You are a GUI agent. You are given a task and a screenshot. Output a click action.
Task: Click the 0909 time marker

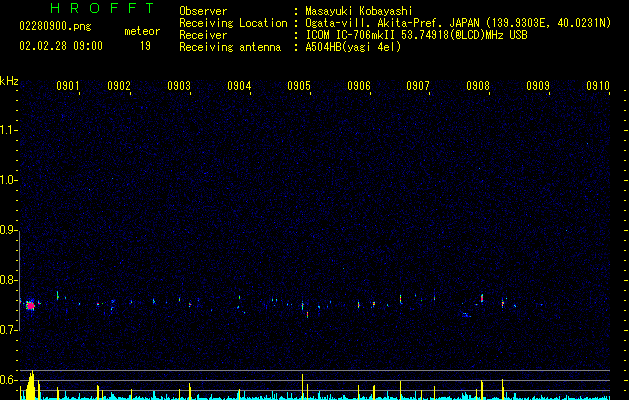[538, 86]
